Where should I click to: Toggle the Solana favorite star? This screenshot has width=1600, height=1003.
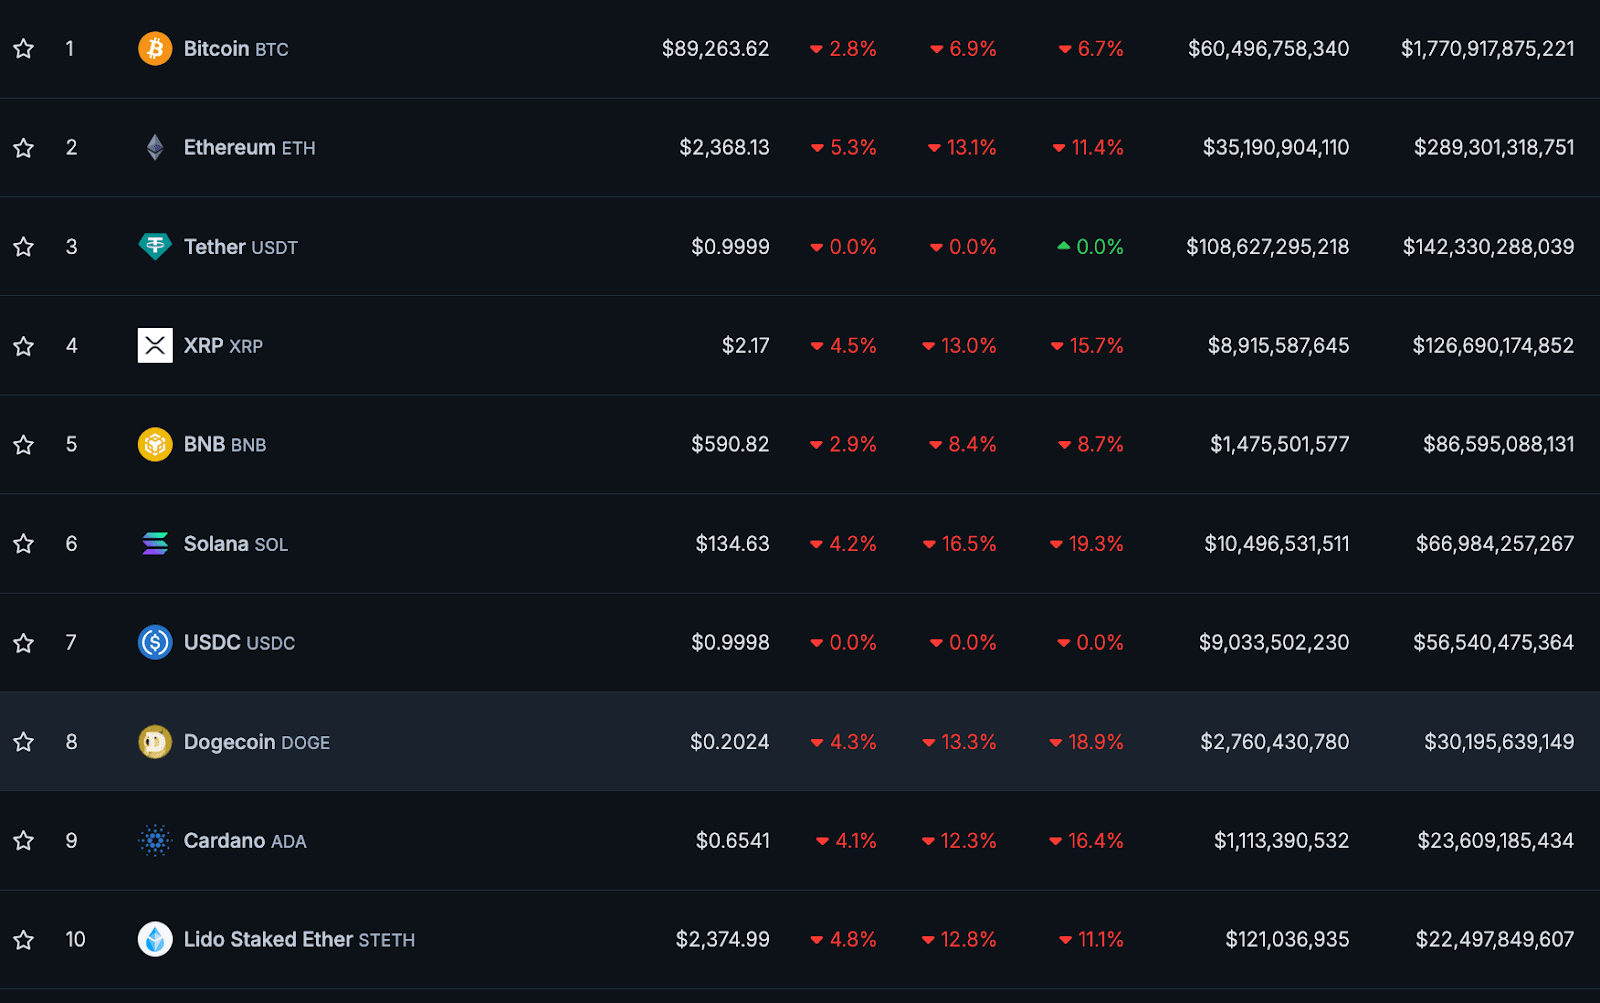coord(24,544)
